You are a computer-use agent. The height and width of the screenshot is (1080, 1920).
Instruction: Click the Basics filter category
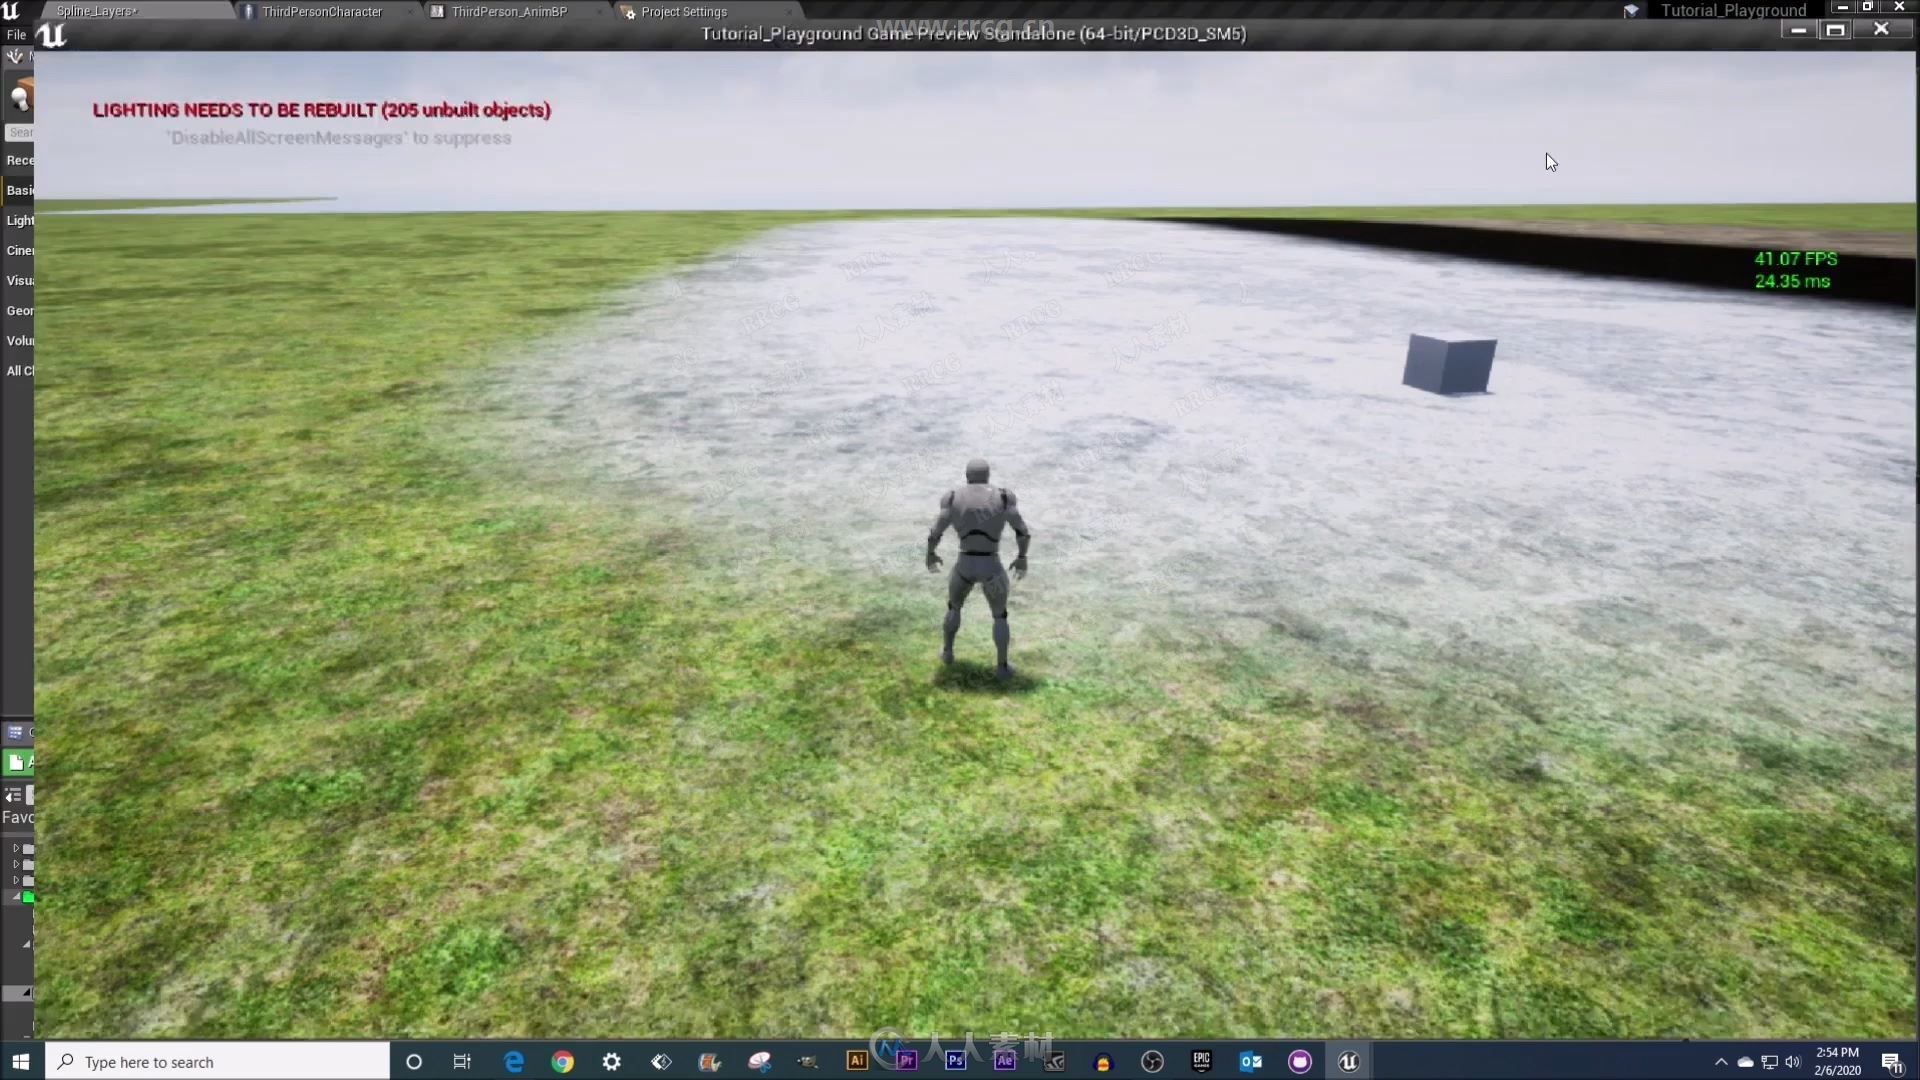(x=18, y=190)
